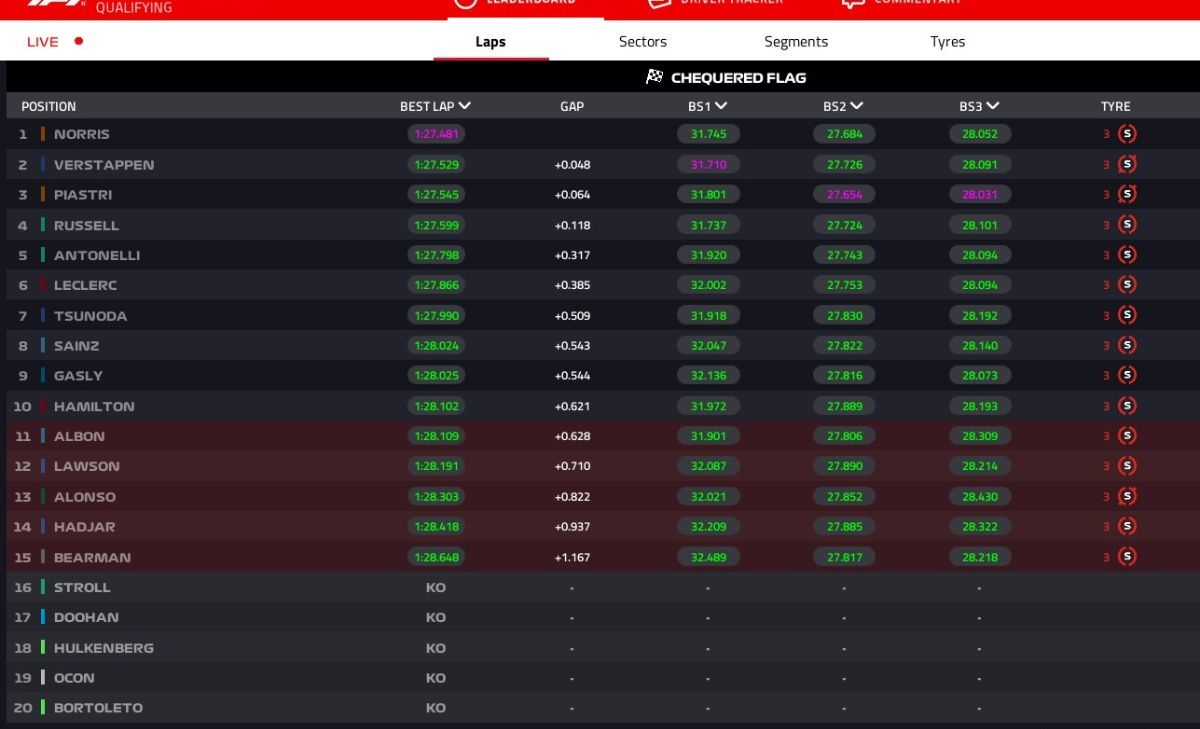Viewport: 1200px width, 729px height.
Task: Click the red live indicator dot
Action: coord(79,42)
